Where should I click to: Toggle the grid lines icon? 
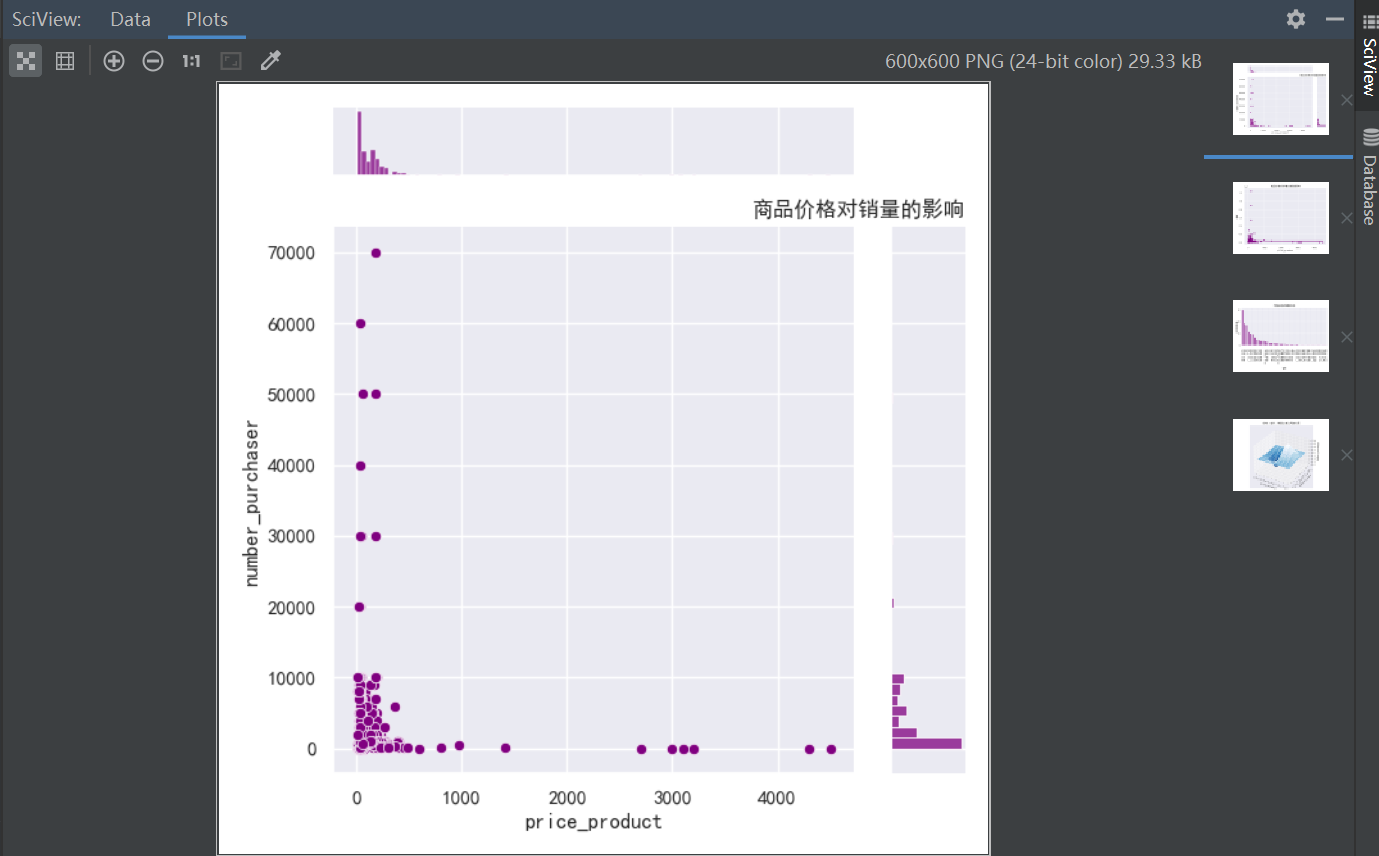click(x=65, y=61)
